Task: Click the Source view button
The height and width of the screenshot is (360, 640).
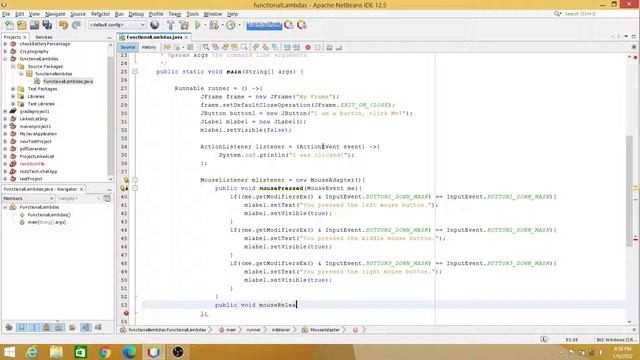Action: coord(127,47)
